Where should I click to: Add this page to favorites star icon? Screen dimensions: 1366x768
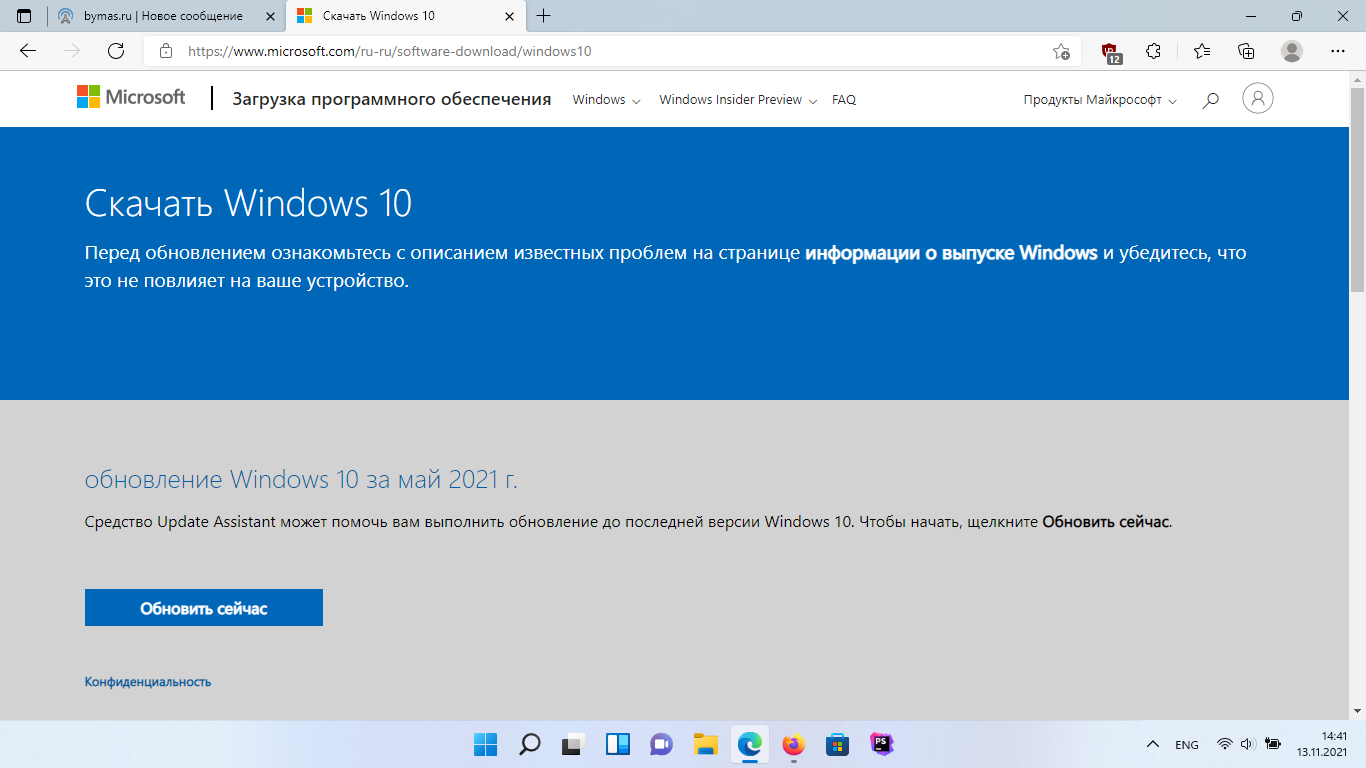point(1061,51)
